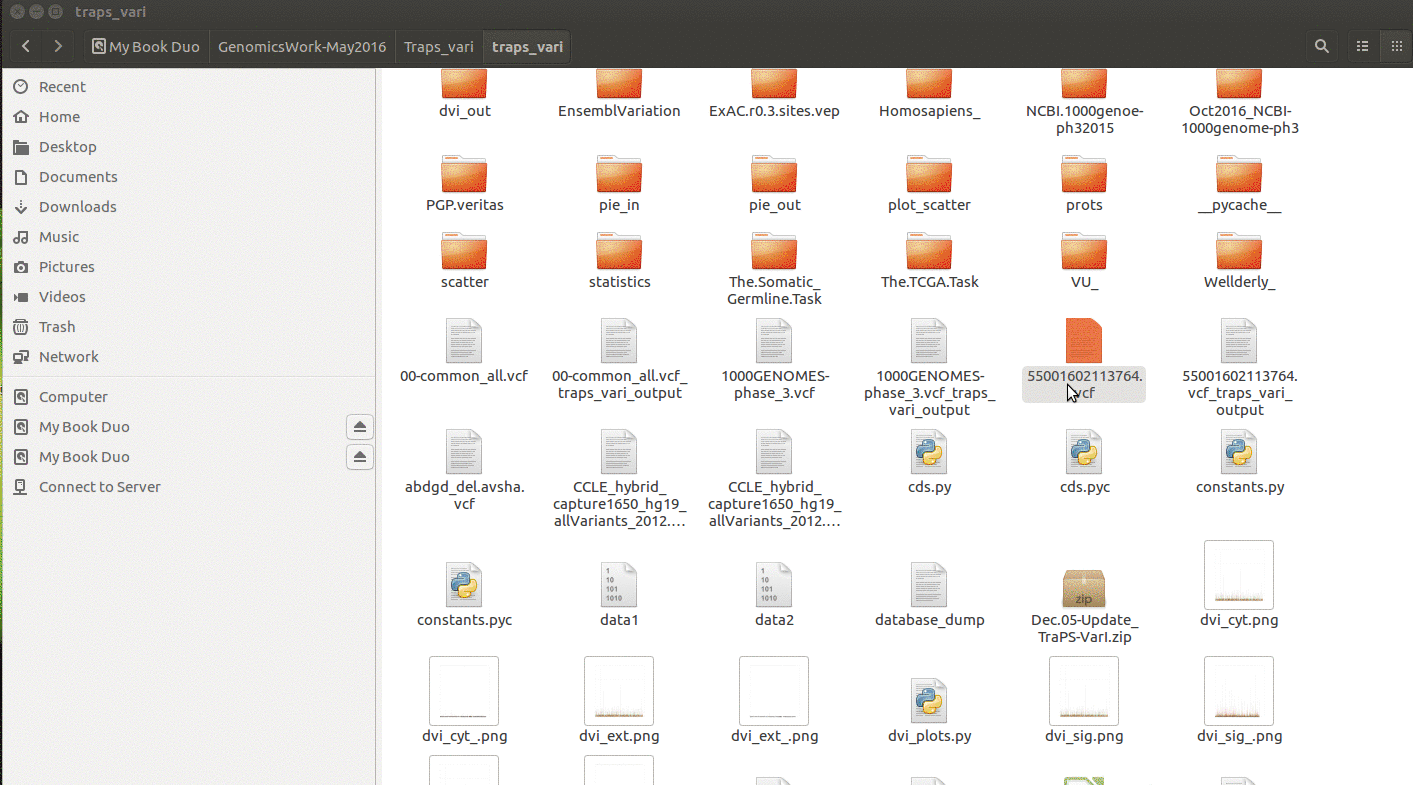Image resolution: width=1413 pixels, height=785 pixels.
Task: Open Traps_vari path segment
Action: pyautogui.click(x=439, y=47)
